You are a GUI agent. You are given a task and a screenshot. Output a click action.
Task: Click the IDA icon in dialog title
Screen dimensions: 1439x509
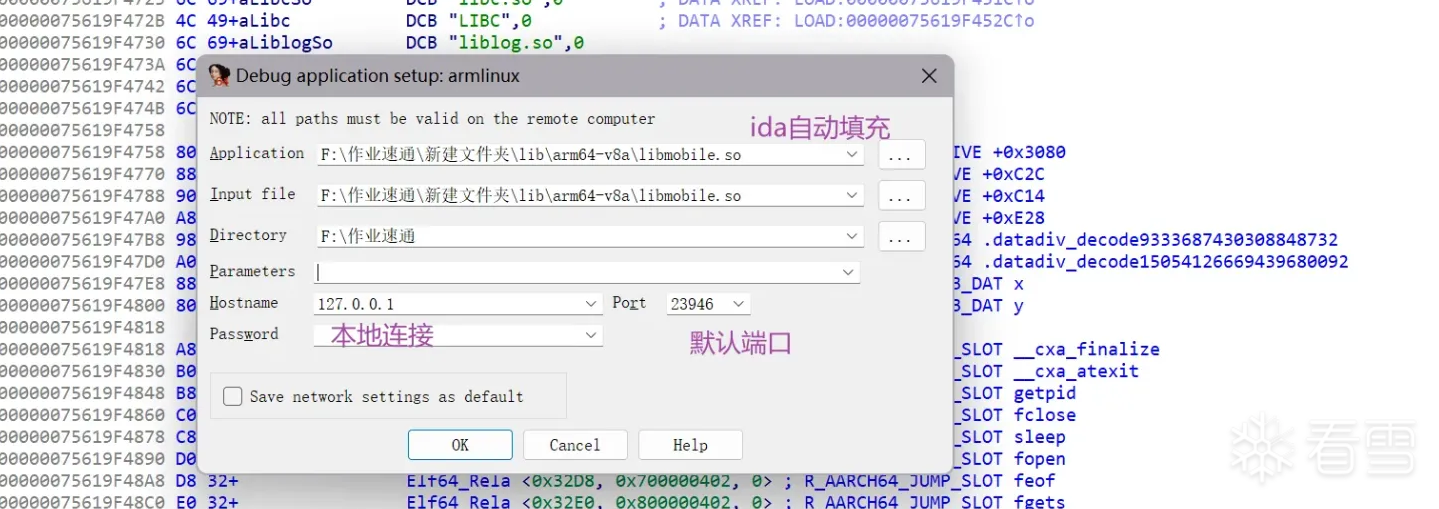[x=220, y=76]
